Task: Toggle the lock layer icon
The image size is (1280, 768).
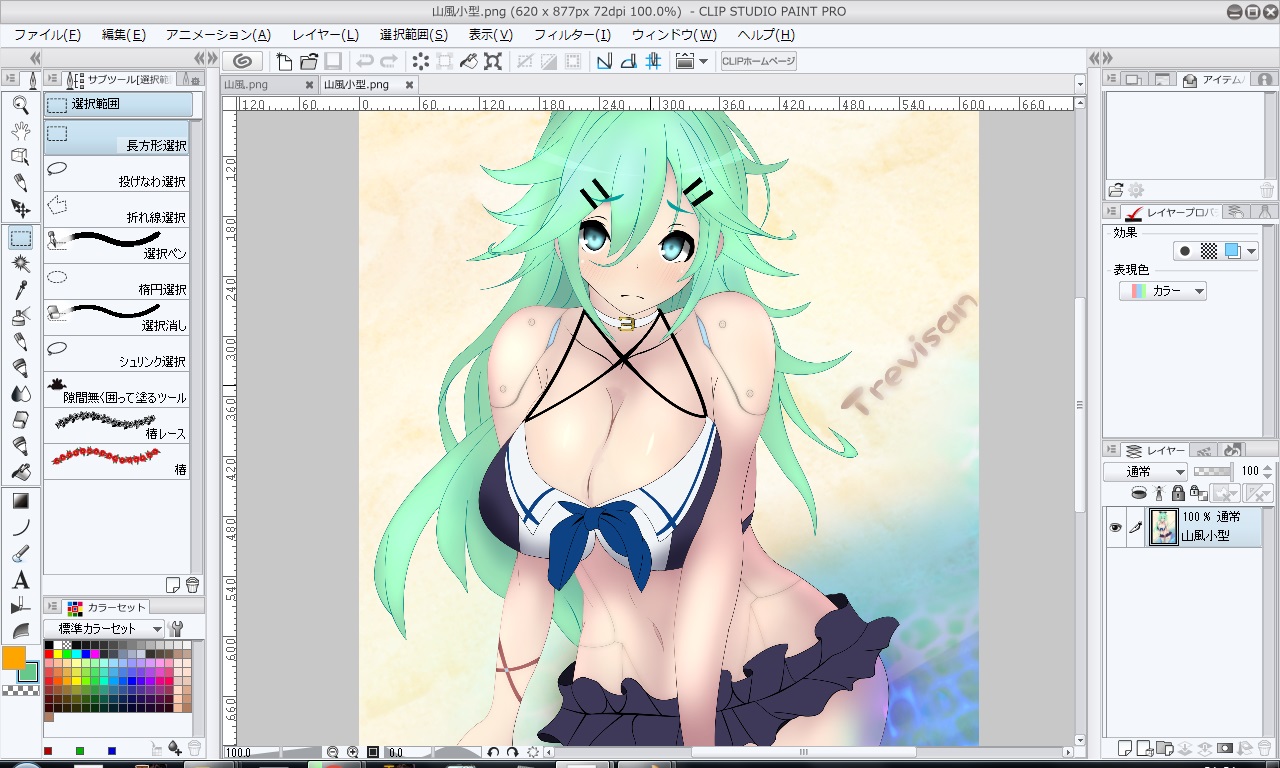Action: 1178,493
